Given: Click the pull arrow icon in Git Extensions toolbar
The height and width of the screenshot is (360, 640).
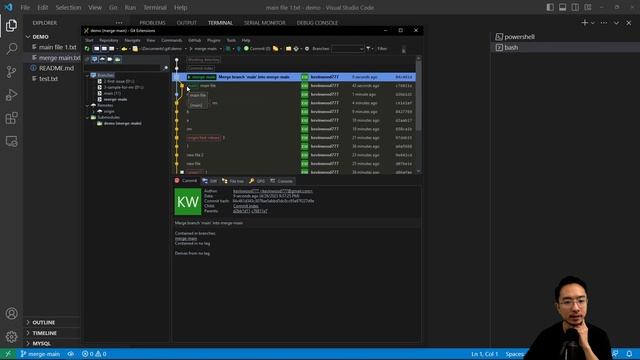Looking at the screenshot, I should 228,49.
